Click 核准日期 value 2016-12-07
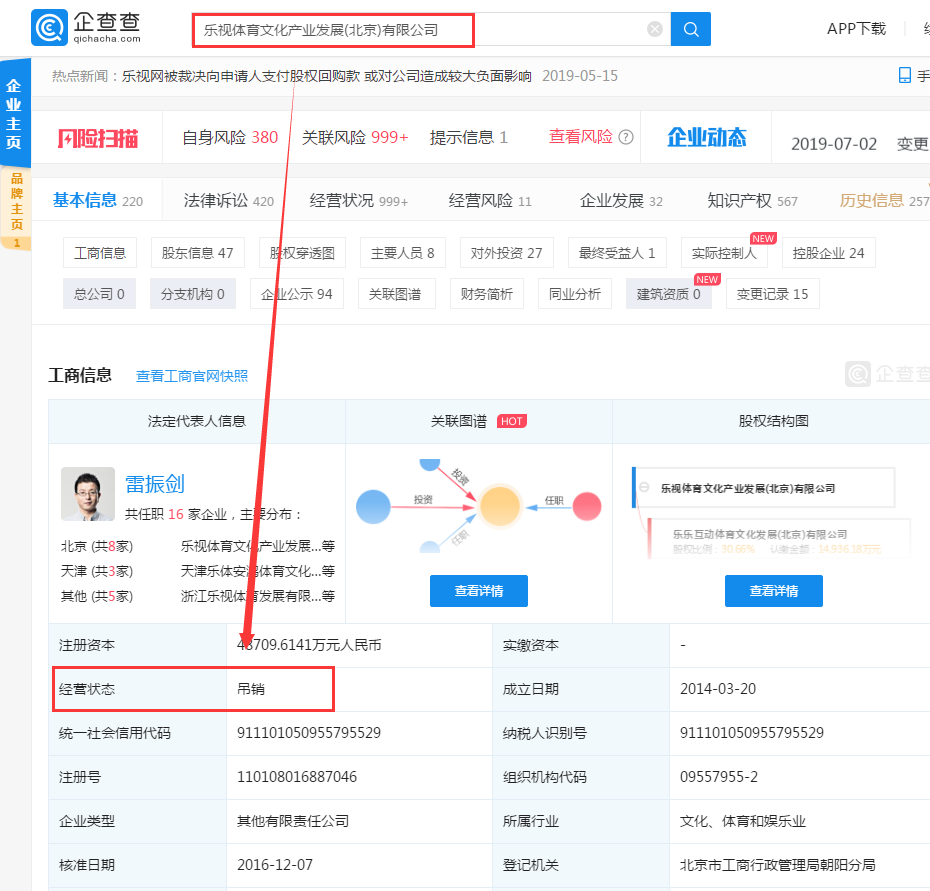 point(275,865)
